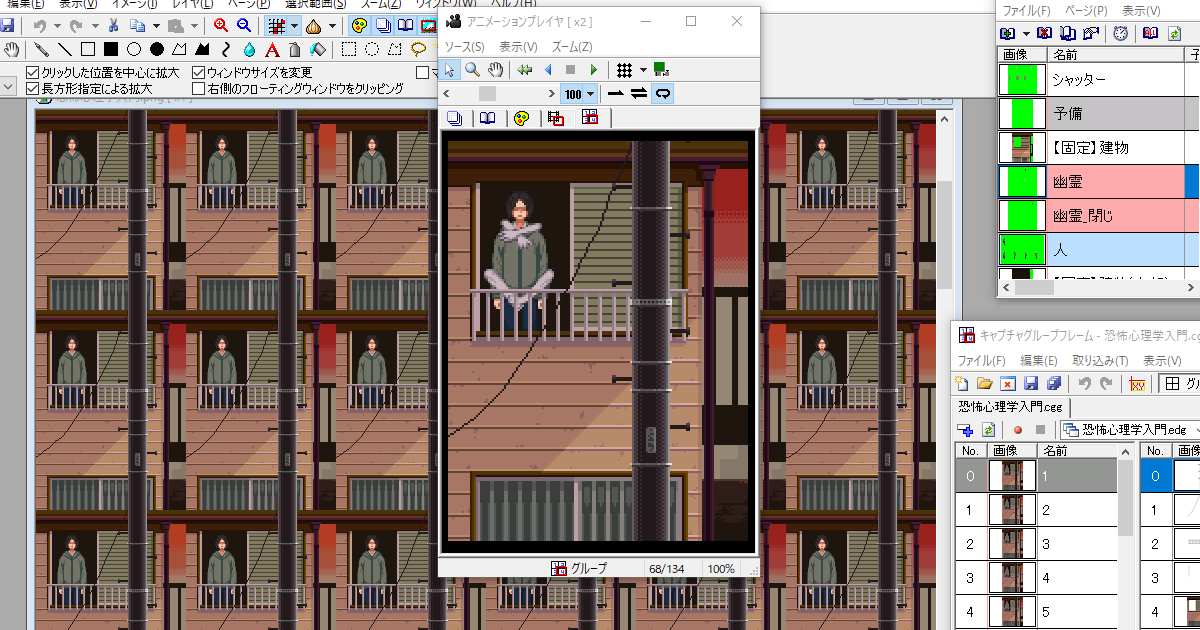The image size is (1200, 630).
Task: Click the record button in capture group panel
Action: (x=1018, y=430)
